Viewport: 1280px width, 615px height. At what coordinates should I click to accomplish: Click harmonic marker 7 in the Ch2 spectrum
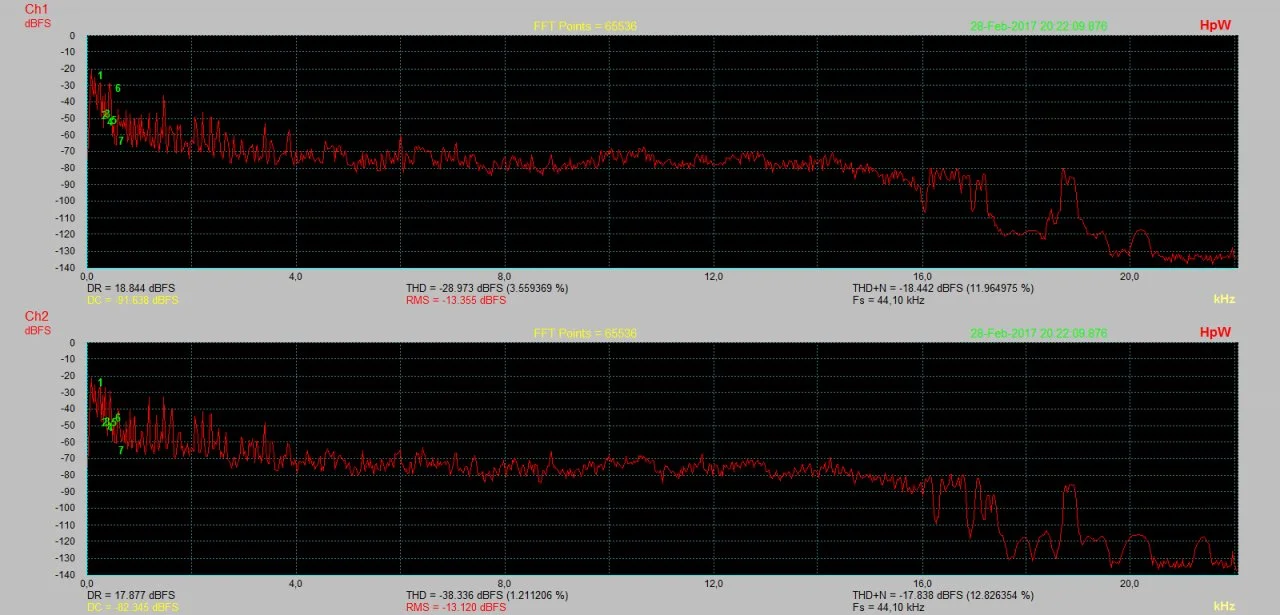121,451
